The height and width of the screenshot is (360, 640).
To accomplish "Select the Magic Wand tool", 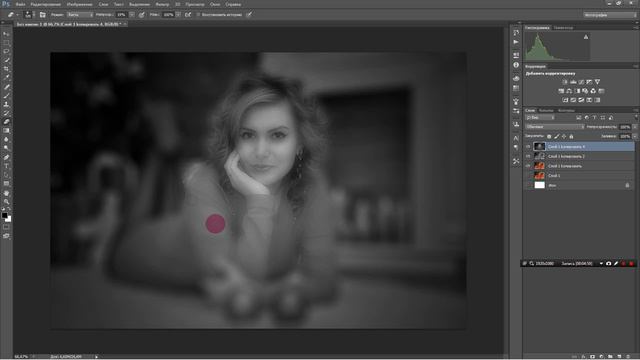I will [x=6, y=60].
